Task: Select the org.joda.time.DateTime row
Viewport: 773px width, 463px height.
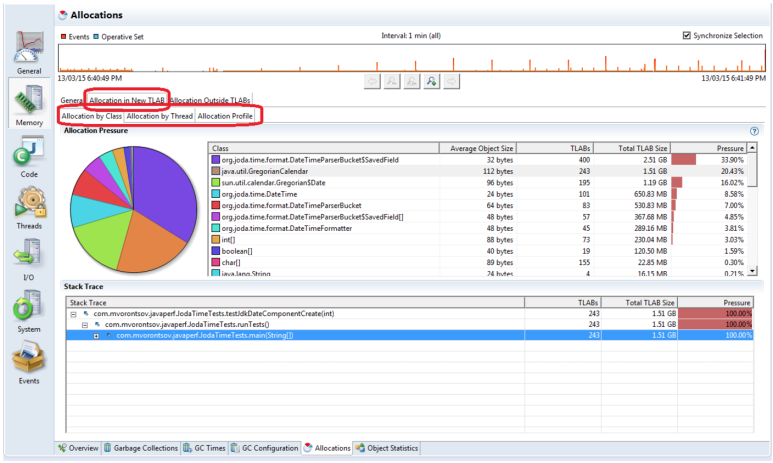Action: [478, 194]
